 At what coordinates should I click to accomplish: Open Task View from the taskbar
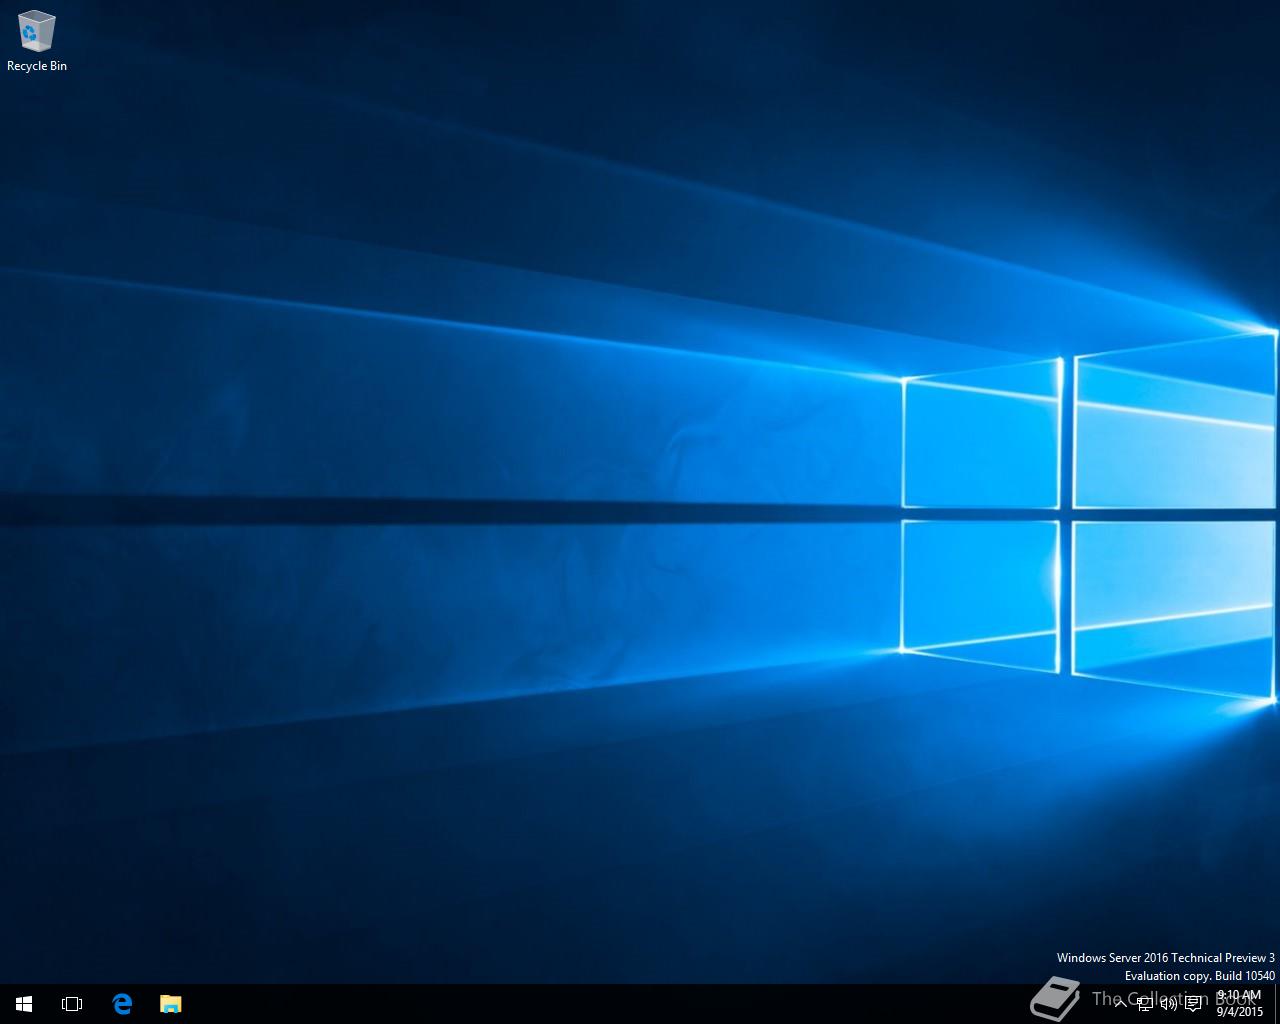(72, 1004)
